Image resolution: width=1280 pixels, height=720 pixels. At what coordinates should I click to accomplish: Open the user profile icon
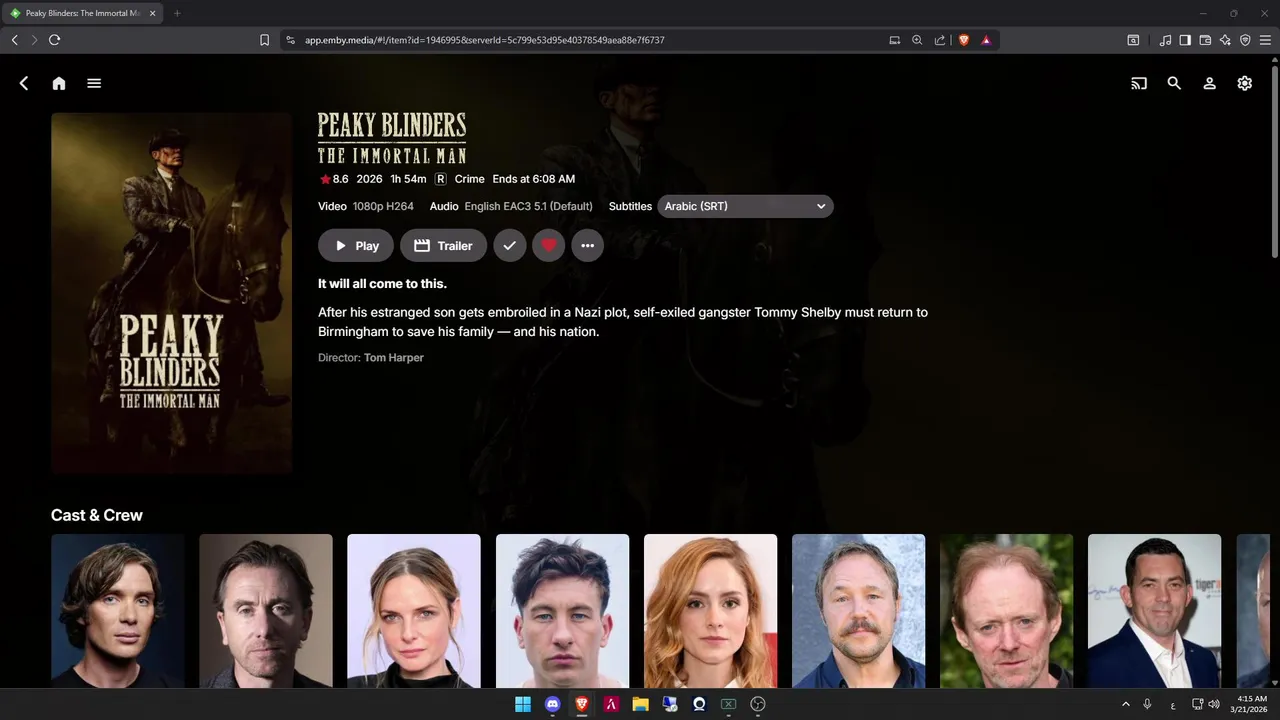(1209, 84)
